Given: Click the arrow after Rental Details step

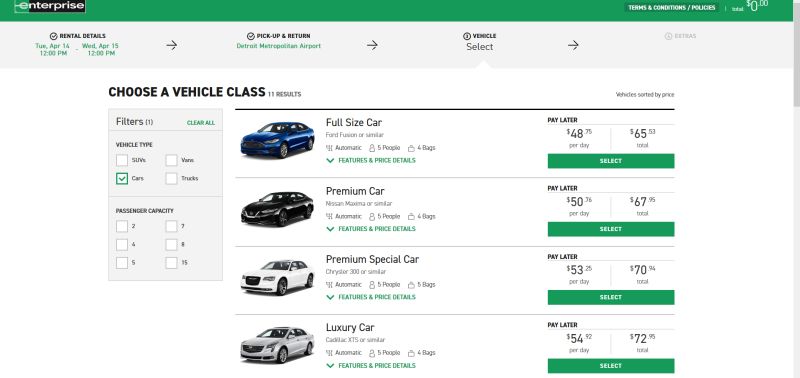Looking at the screenshot, I should click(x=171, y=45).
